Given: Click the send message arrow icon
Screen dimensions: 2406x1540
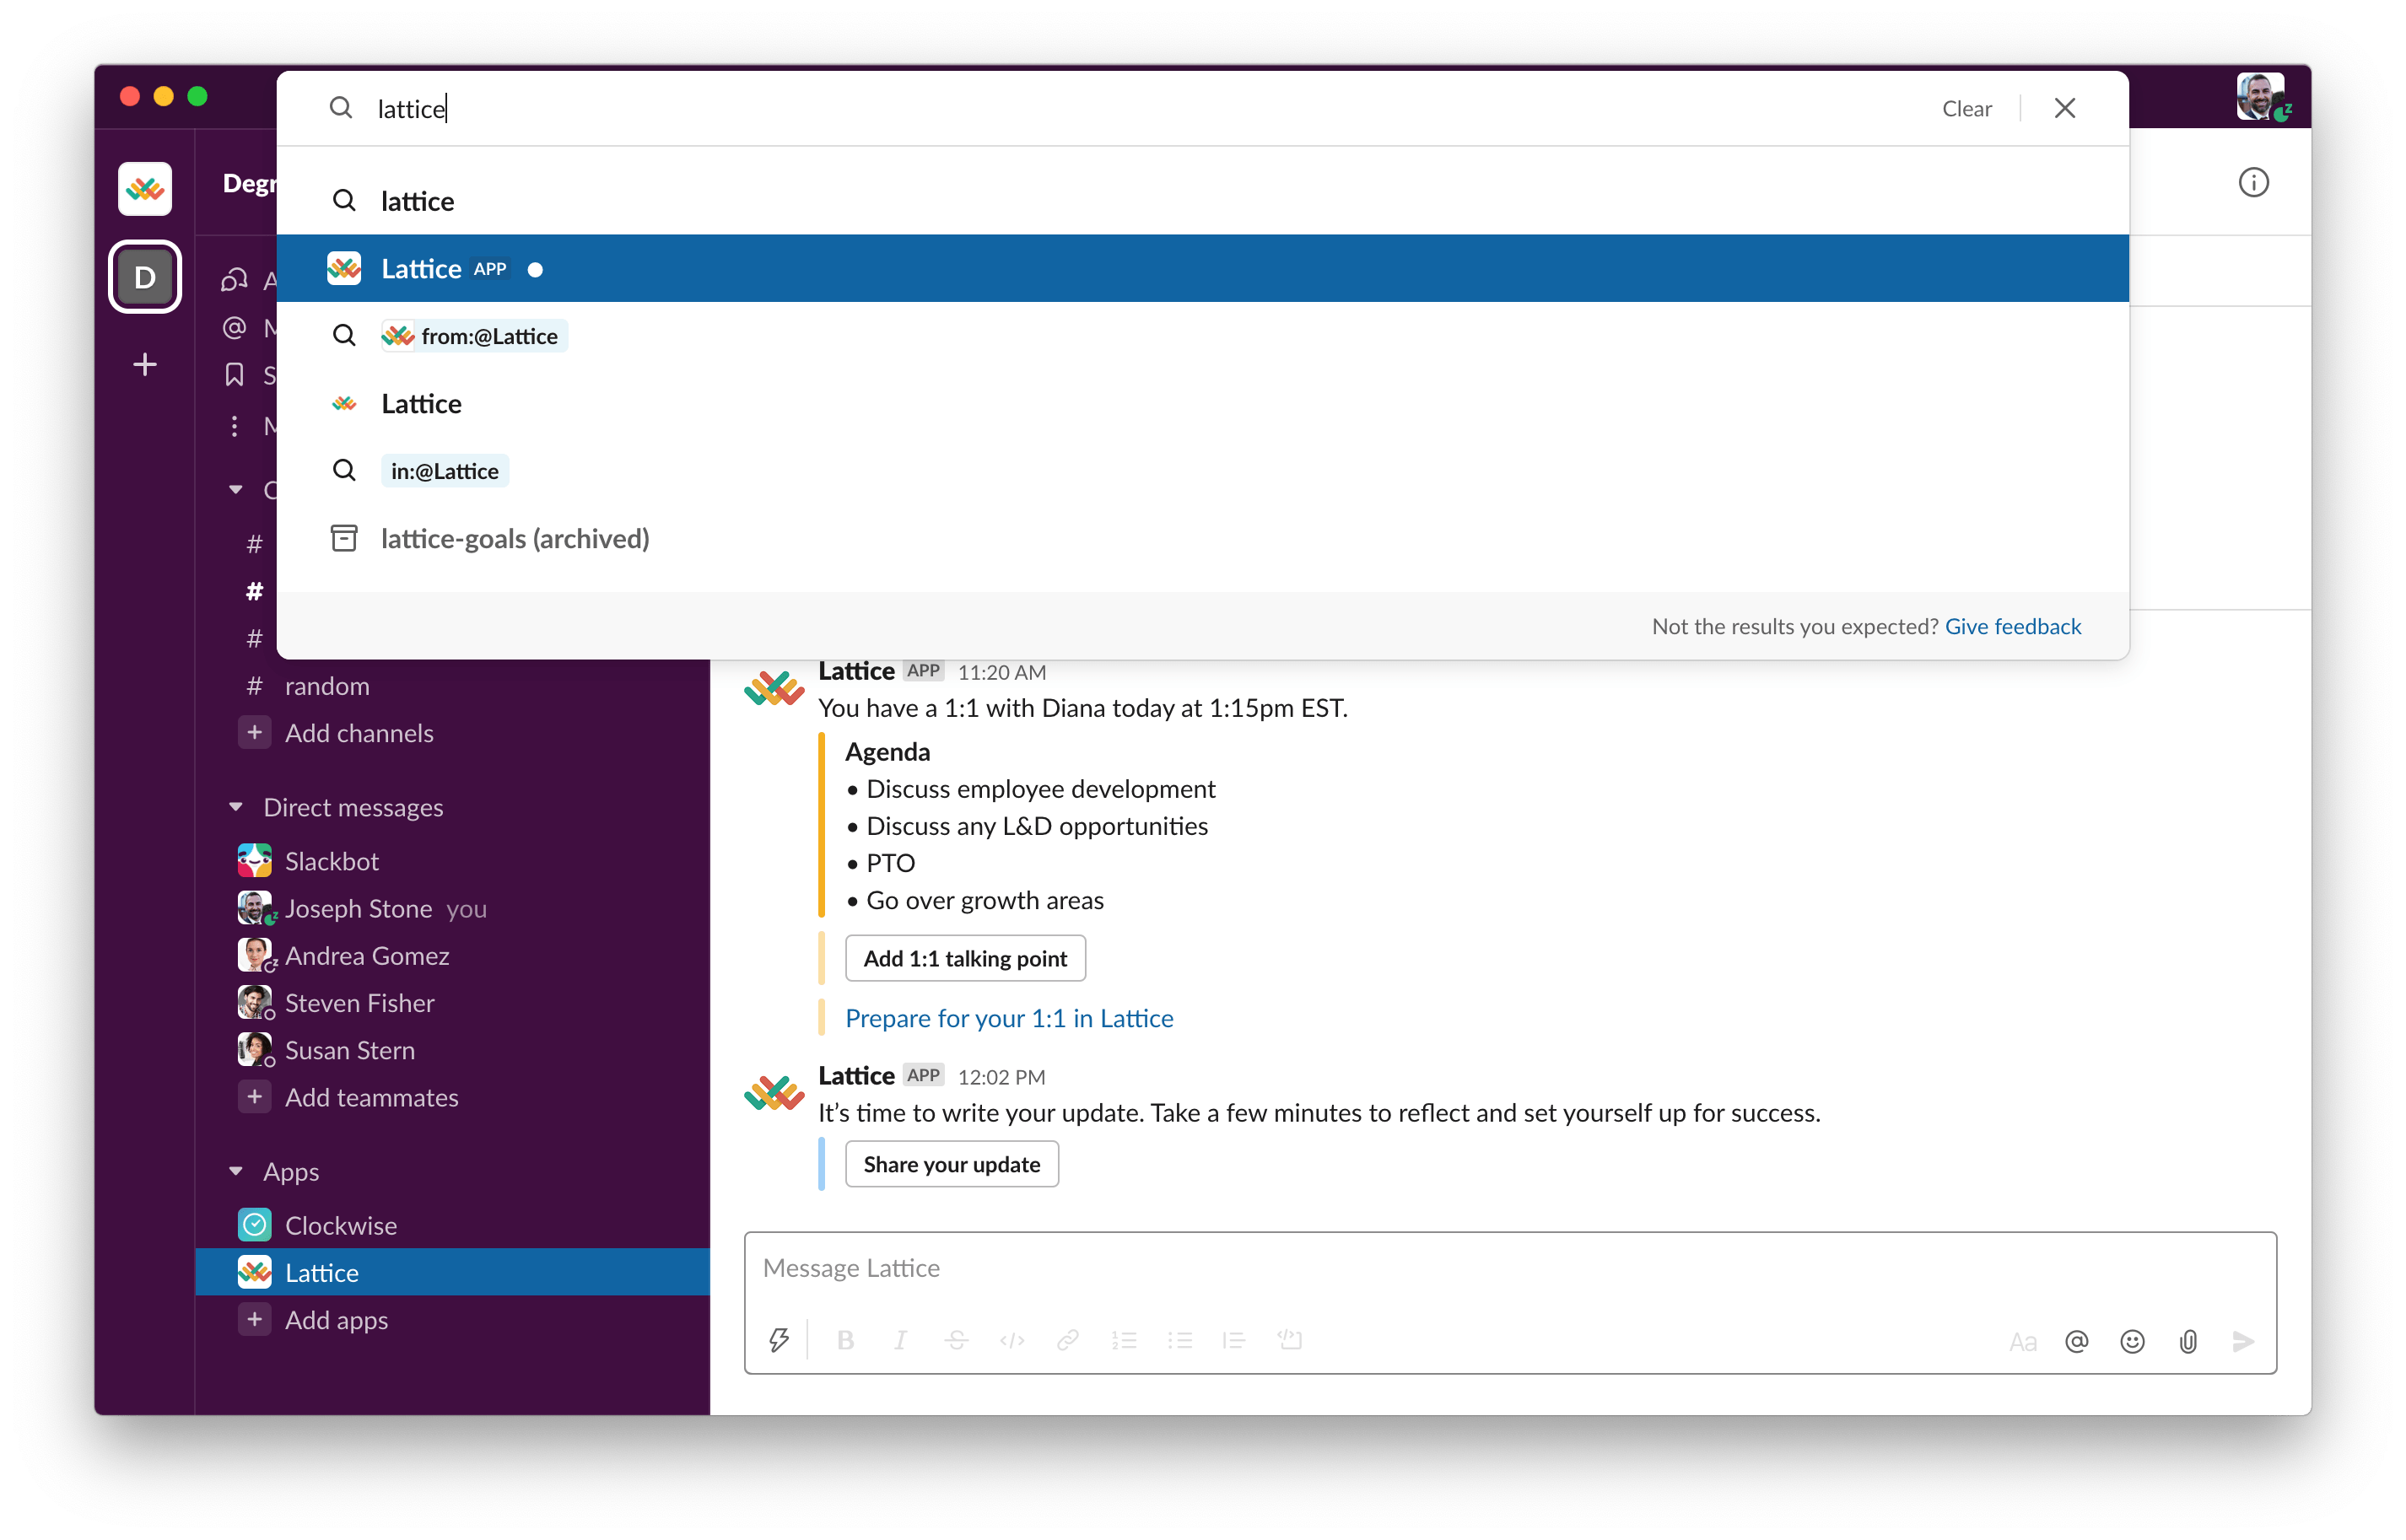Looking at the screenshot, I should 2243,1340.
